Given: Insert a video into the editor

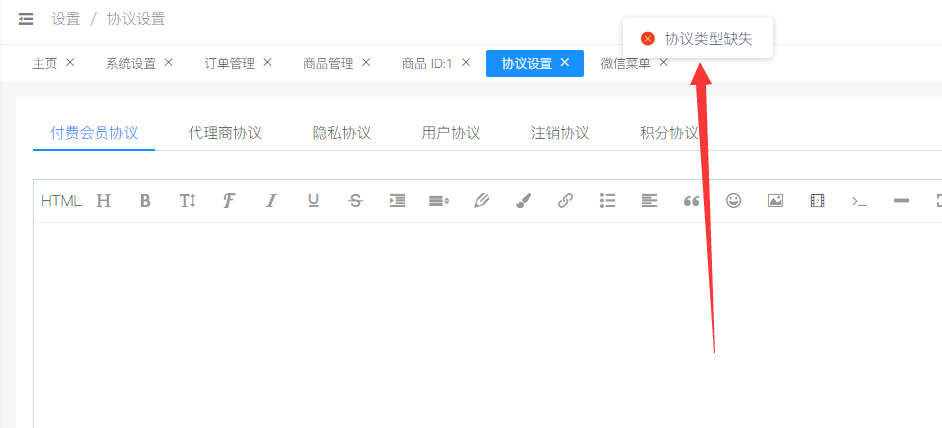Looking at the screenshot, I should pos(817,201).
